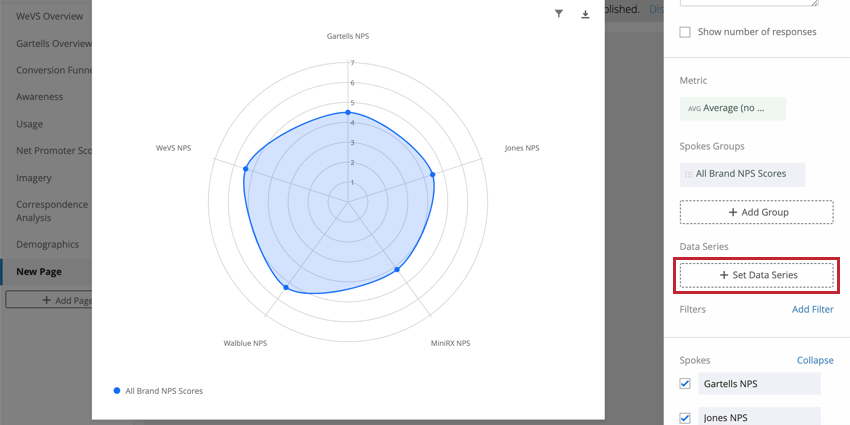The height and width of the screenshot is (425, 850).
Task: Uncheck the Jones NPS spoke checkbox
Action: tap(685, 418)
